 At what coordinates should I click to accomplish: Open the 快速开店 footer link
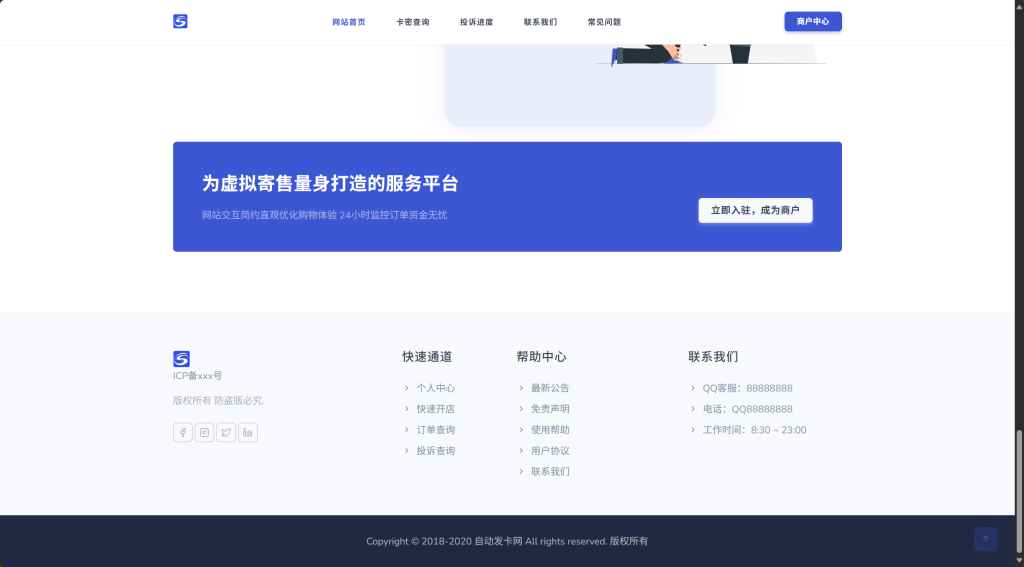coord(436,409)
